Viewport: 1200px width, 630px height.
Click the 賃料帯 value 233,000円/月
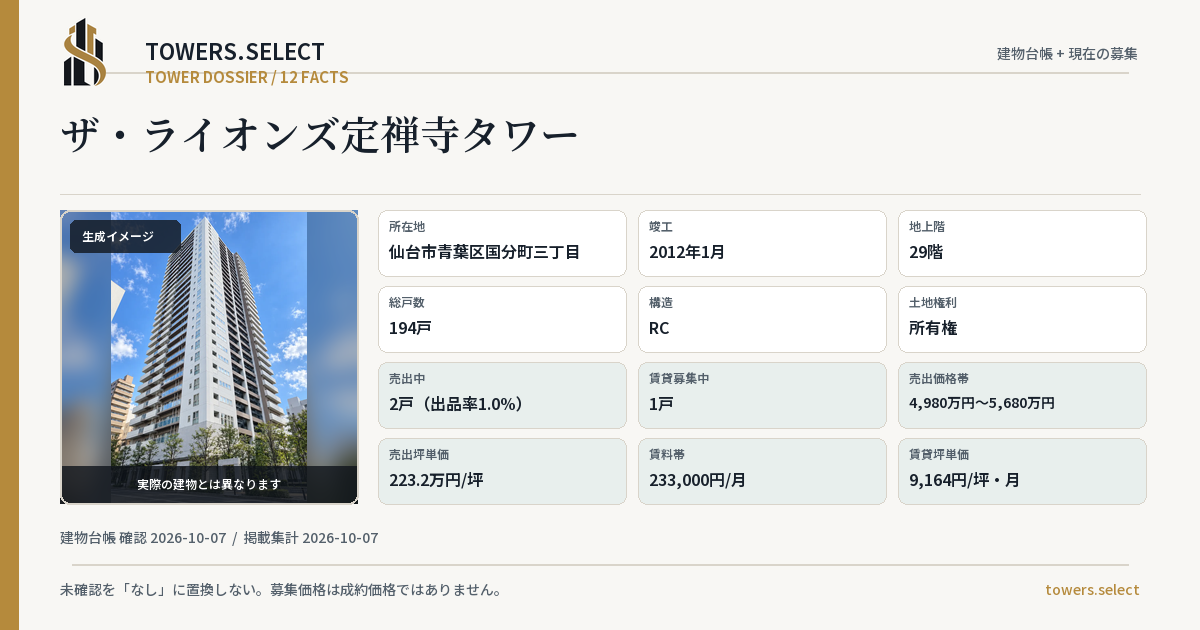tap(698, 480)
